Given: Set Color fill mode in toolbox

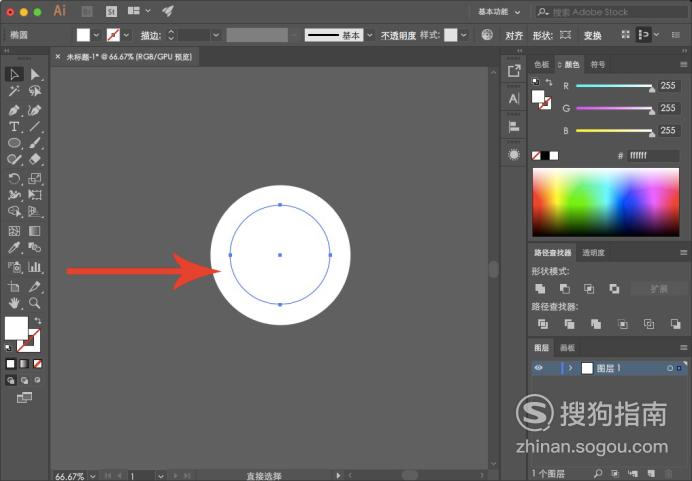Looking at the screenshot, I should click(11, 364).
